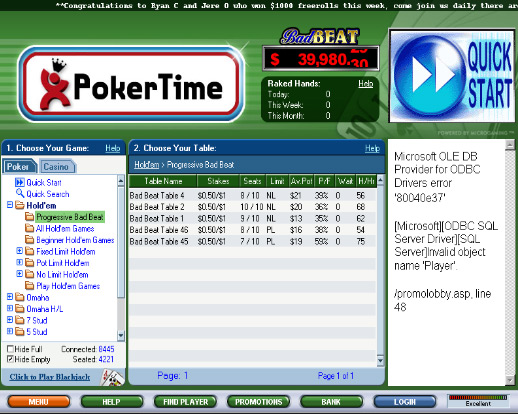Open the Click to Play Blackjack link
Screen dimensions: 518x414
coord(50,377)
